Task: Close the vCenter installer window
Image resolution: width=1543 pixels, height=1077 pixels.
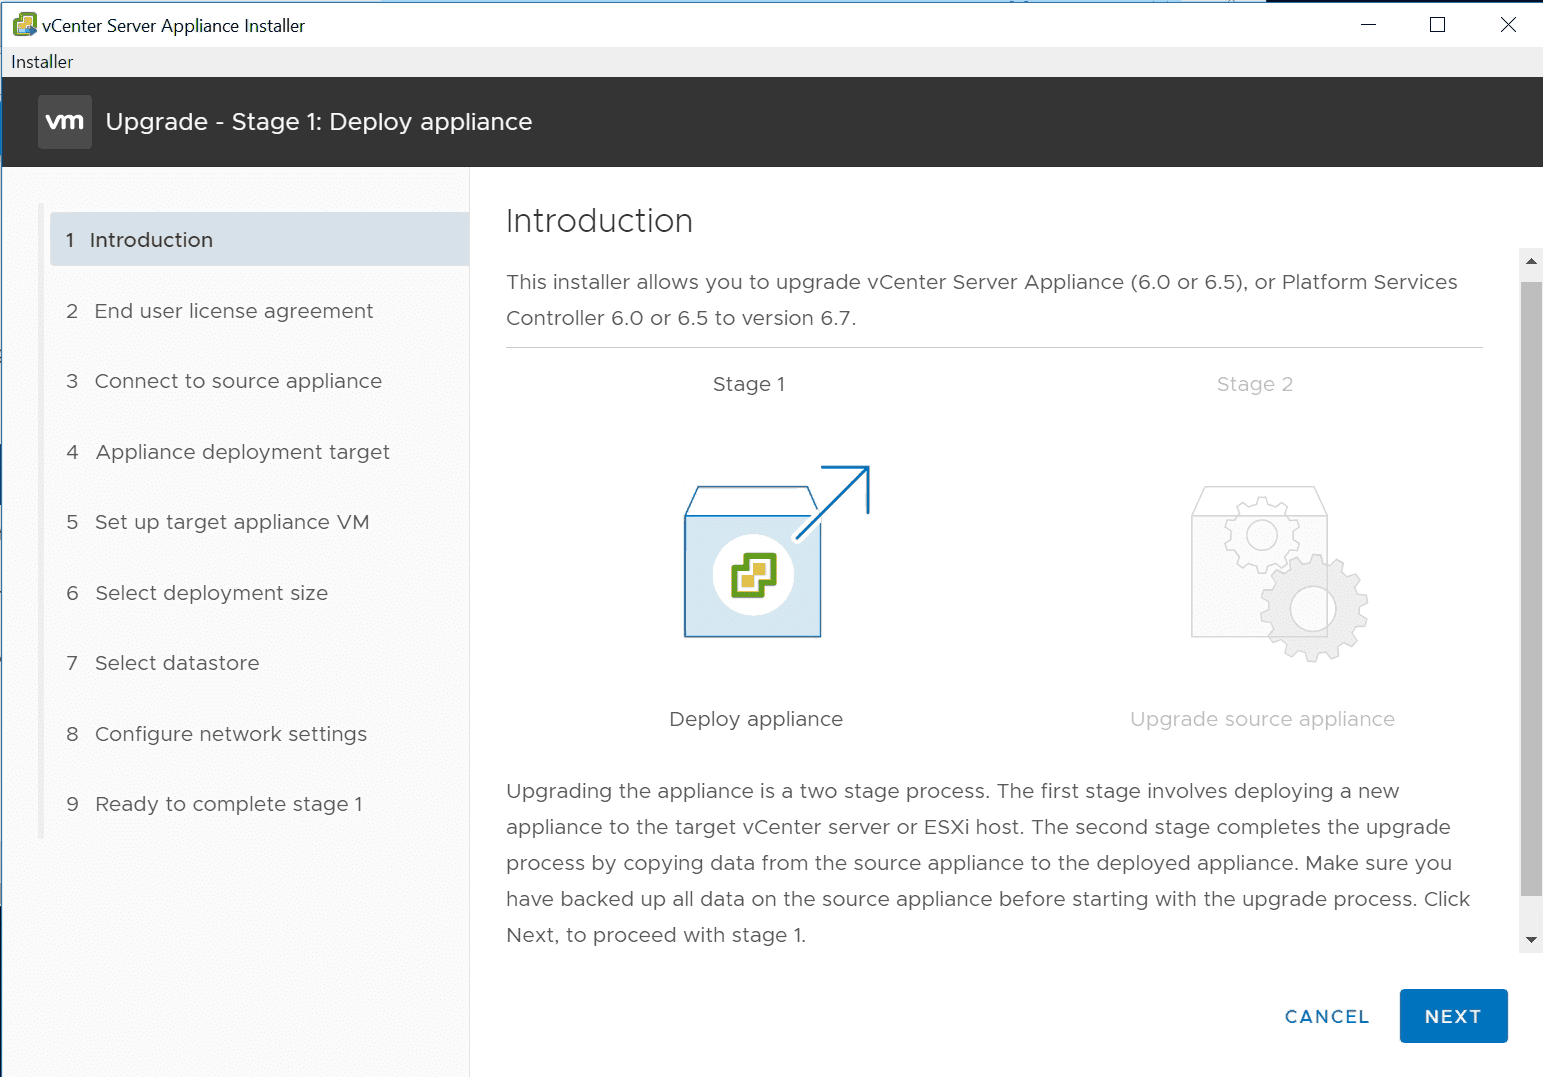Action: click(1508, 25)
